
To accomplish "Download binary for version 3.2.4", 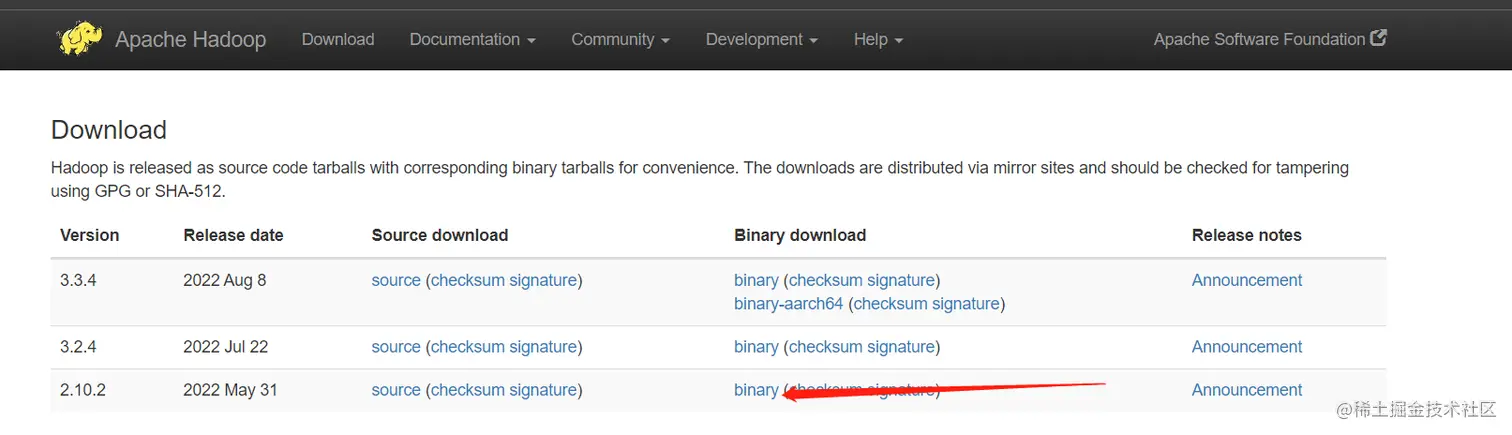I will (756, 348).
